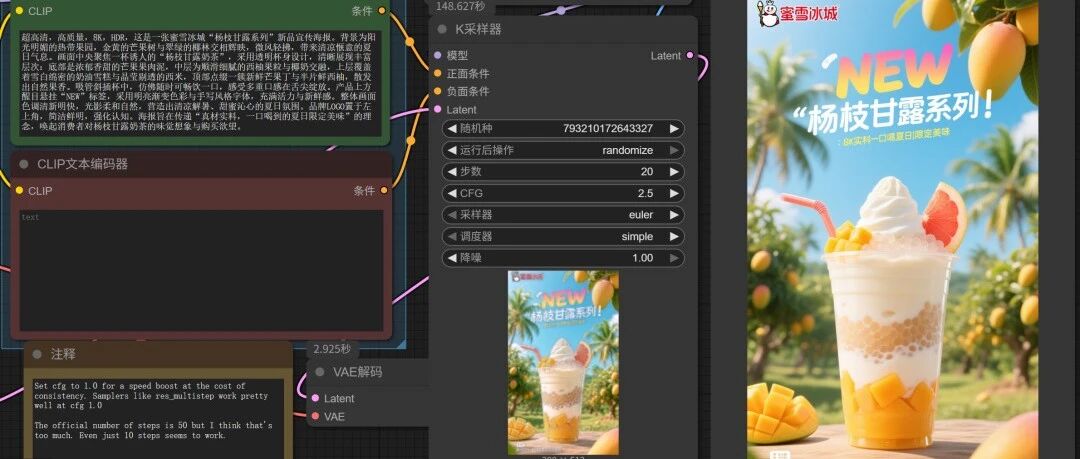The image size is (1080, 459).
Task: Click the CLIP文本编码器 node title
Action: [x=83, y=164]
